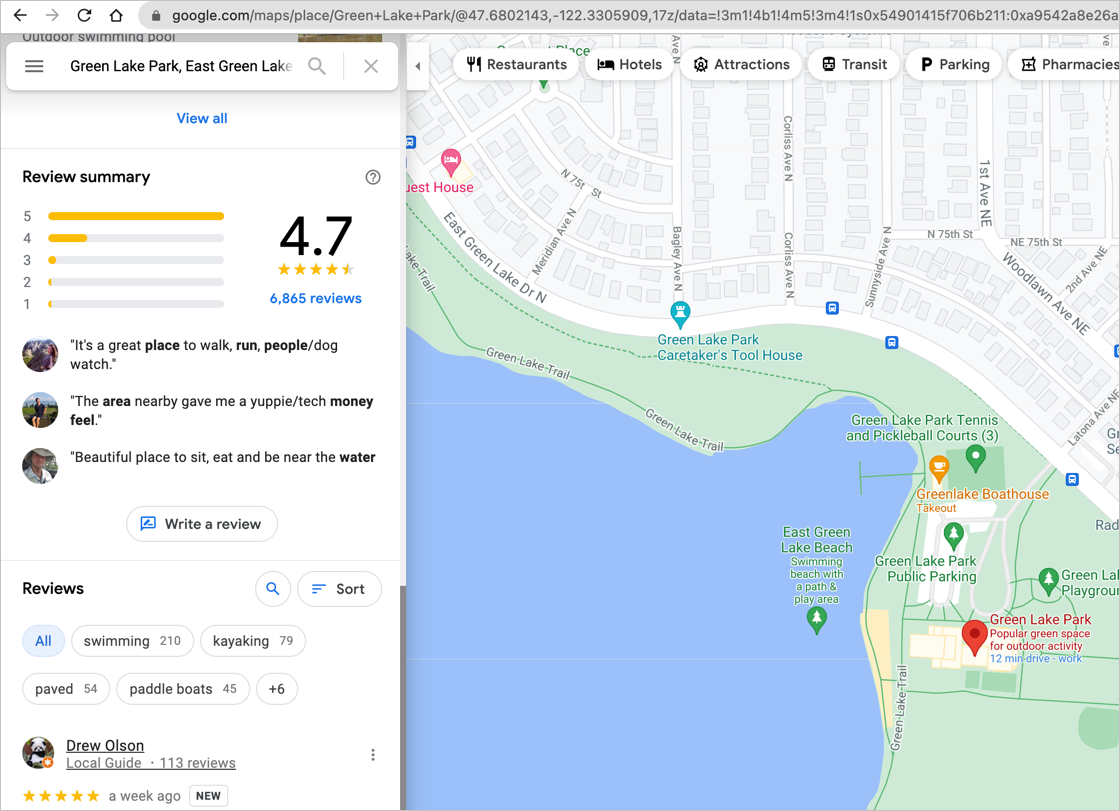Click the 'yuppie/tech money feel' review quote

(x=221, y=410)
